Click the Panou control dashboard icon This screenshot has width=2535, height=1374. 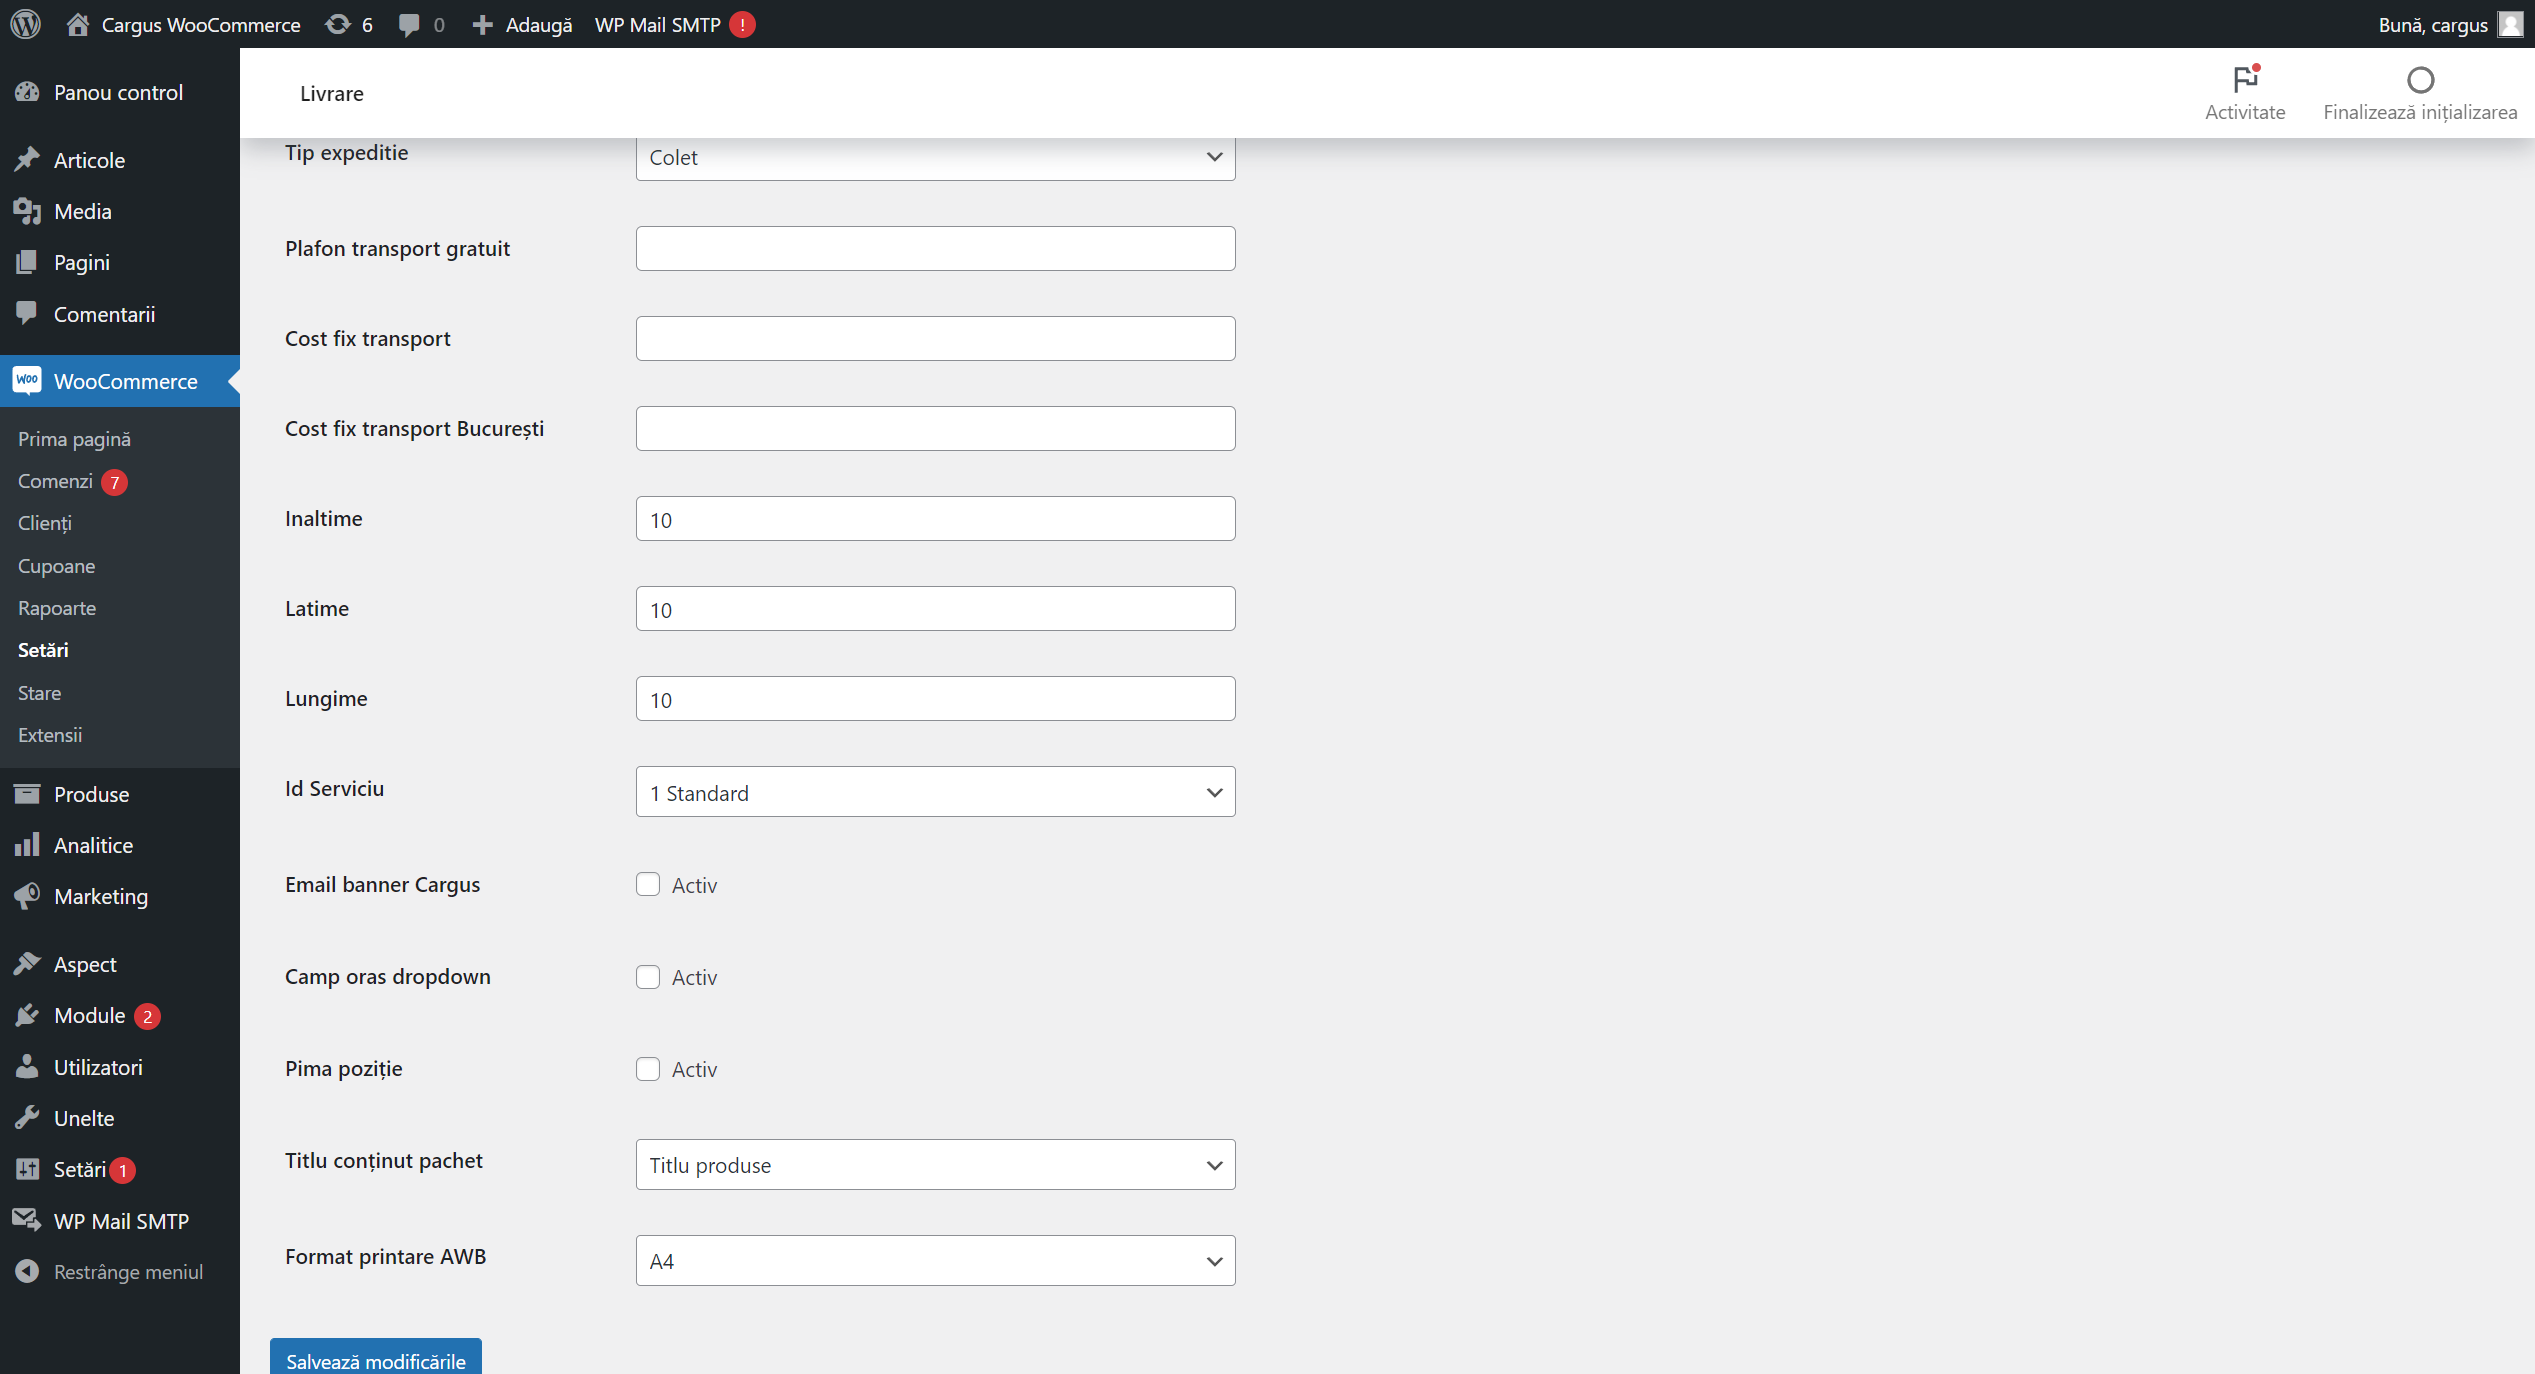27,92
